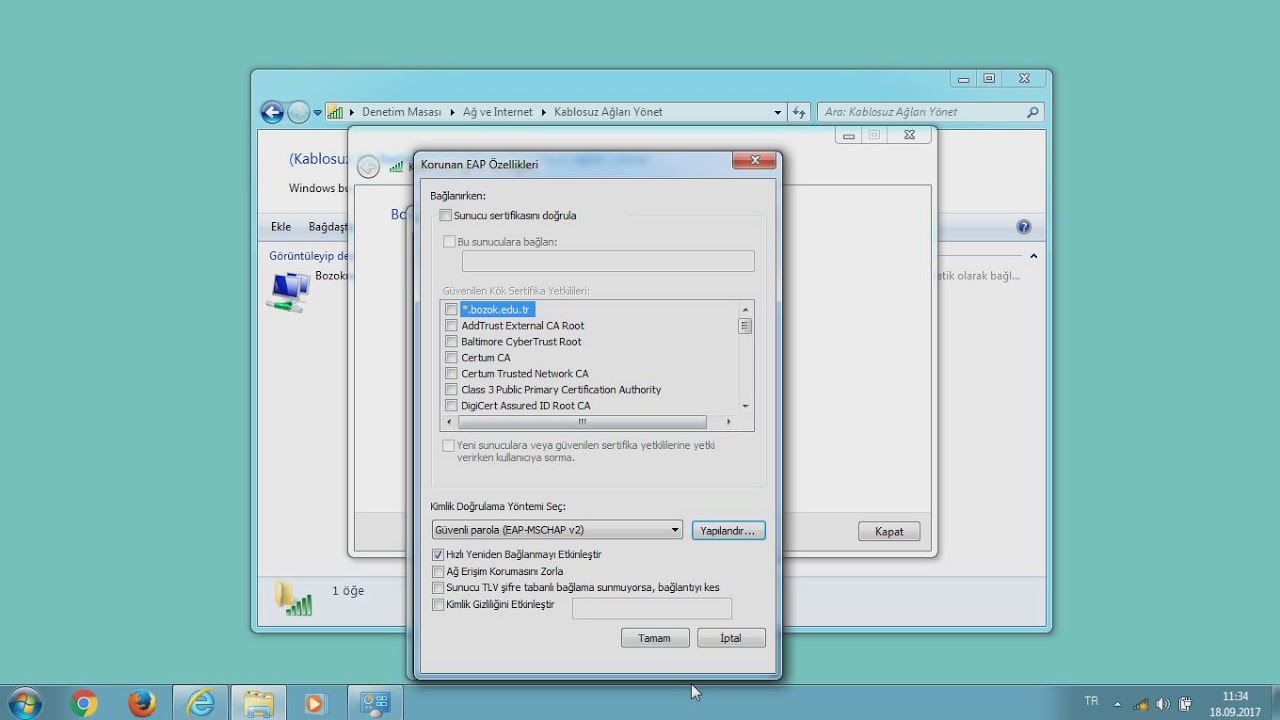Screen dimensions: 1280x720
Task: Click the back navigation arrow
Action: pyautogui.click(x=271, y=112)
